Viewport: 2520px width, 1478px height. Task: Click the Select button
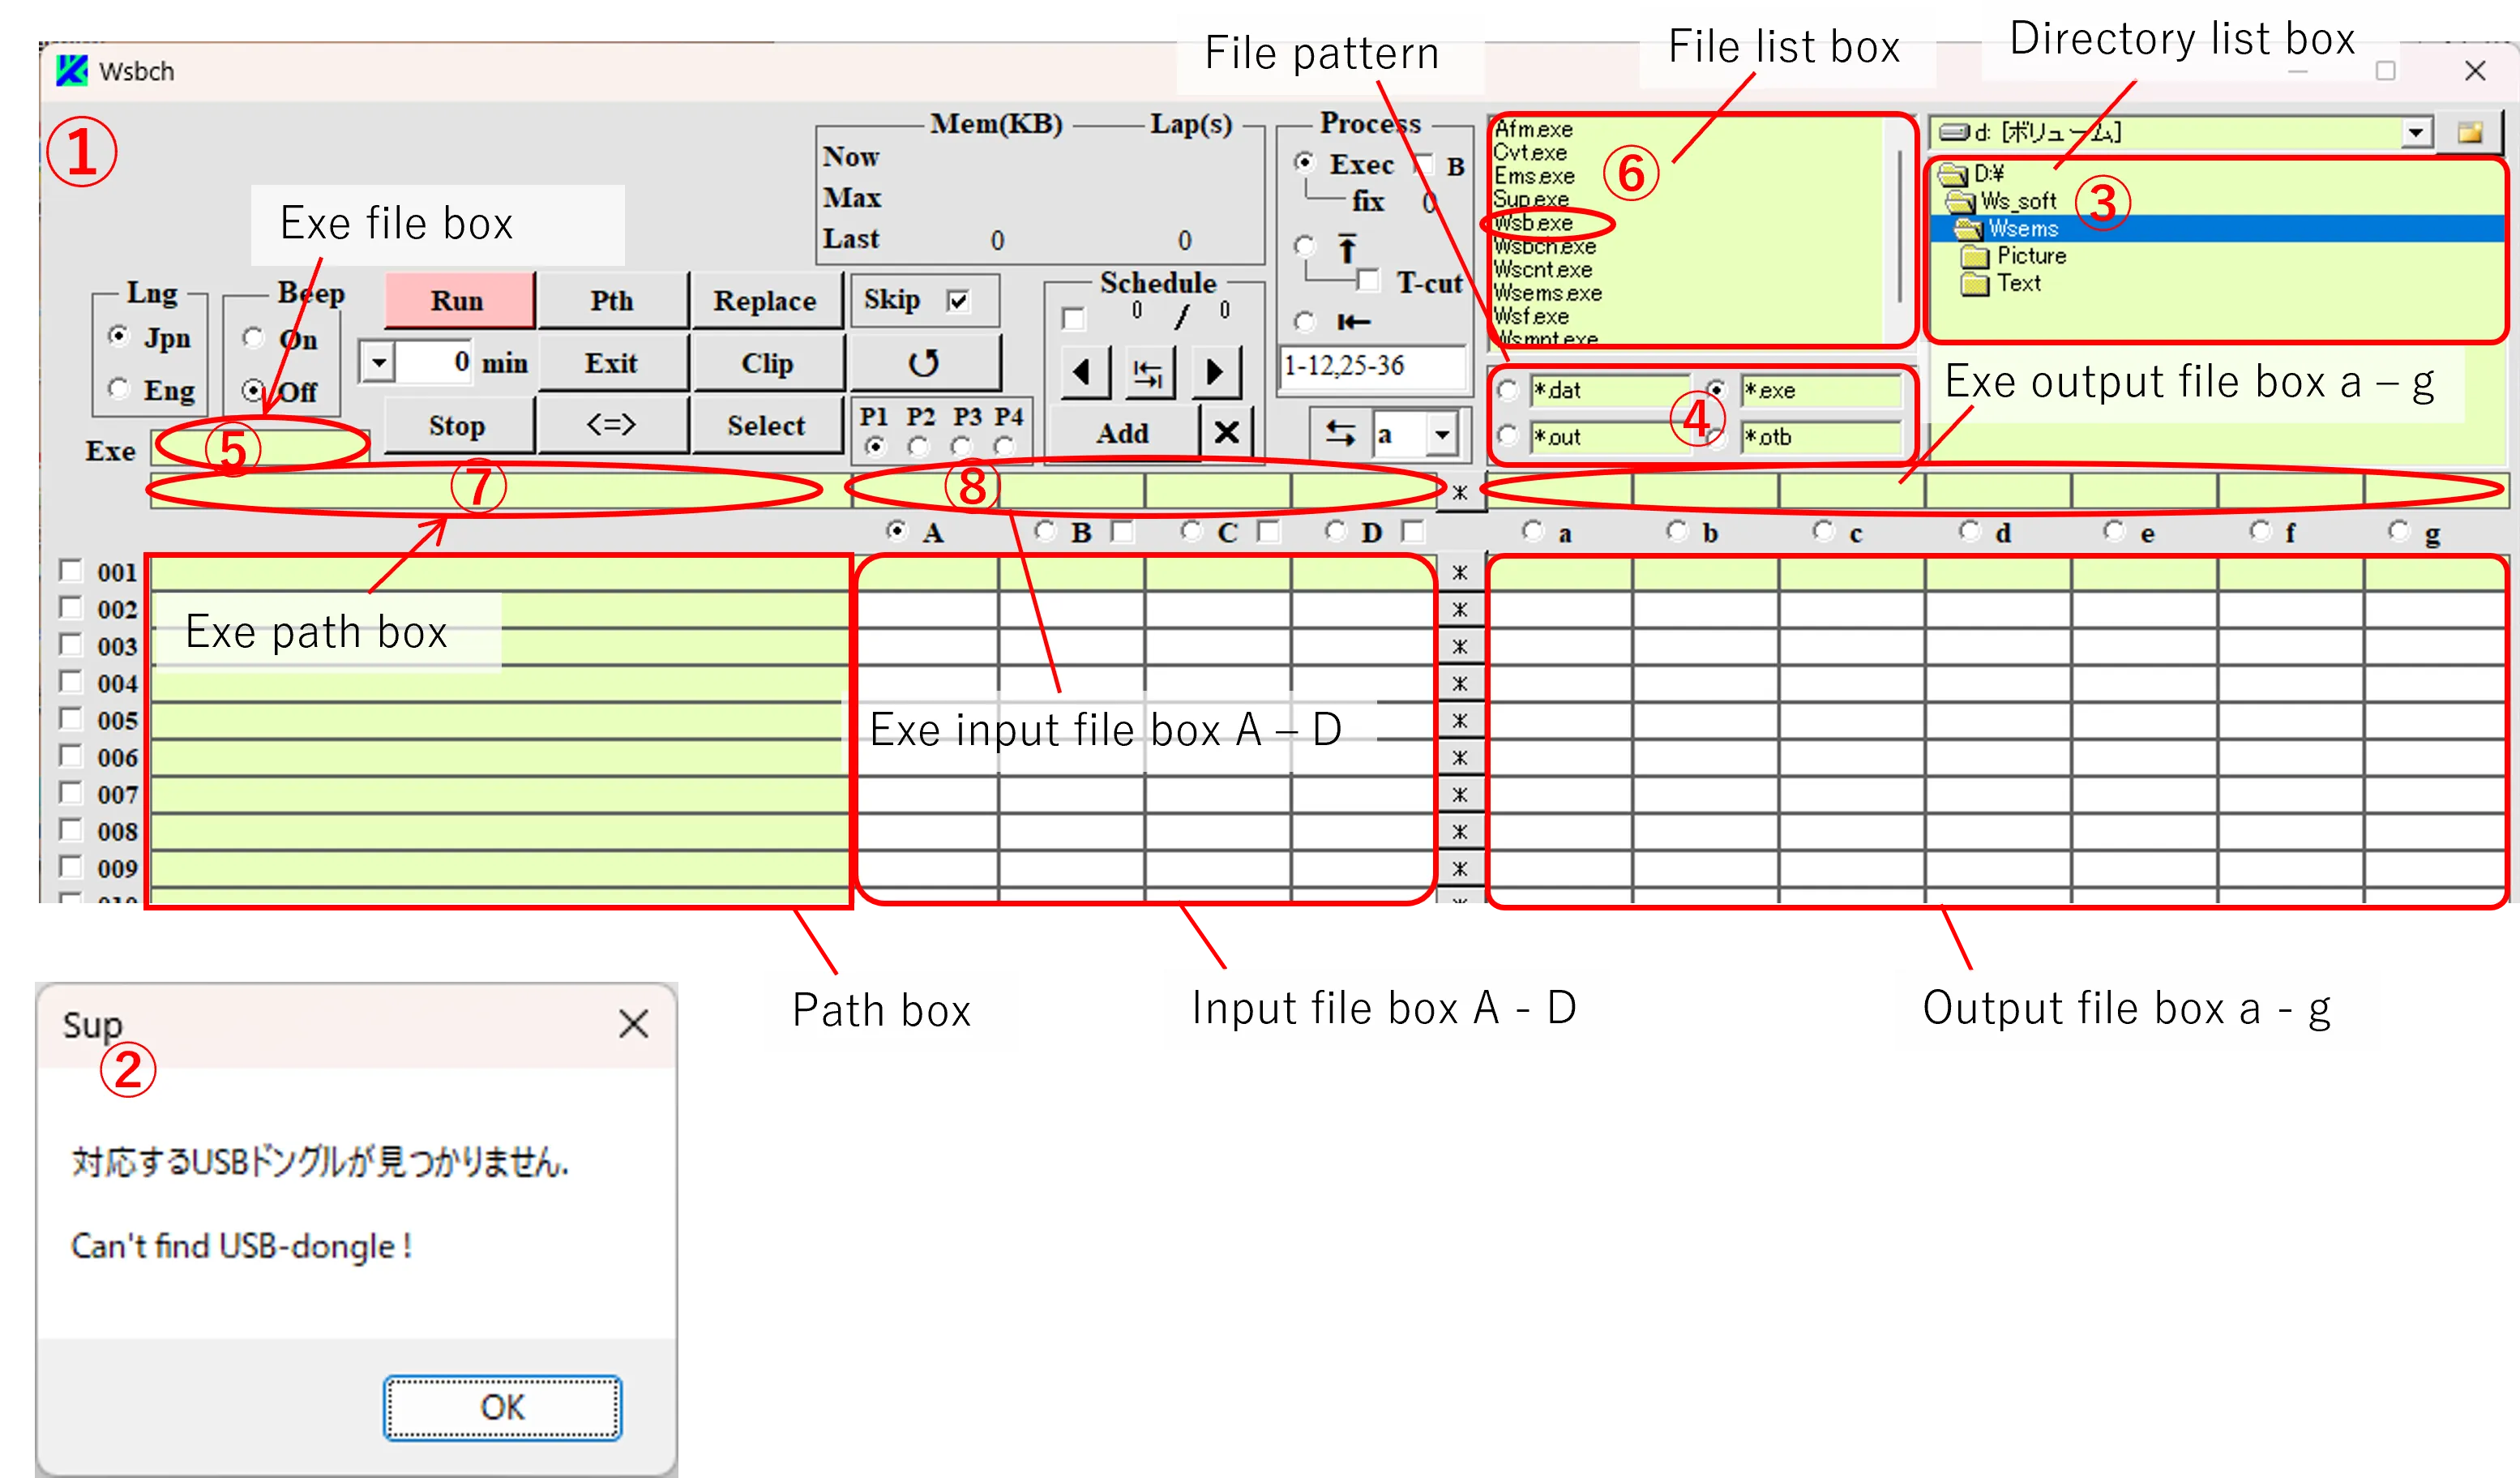(767, 425)
